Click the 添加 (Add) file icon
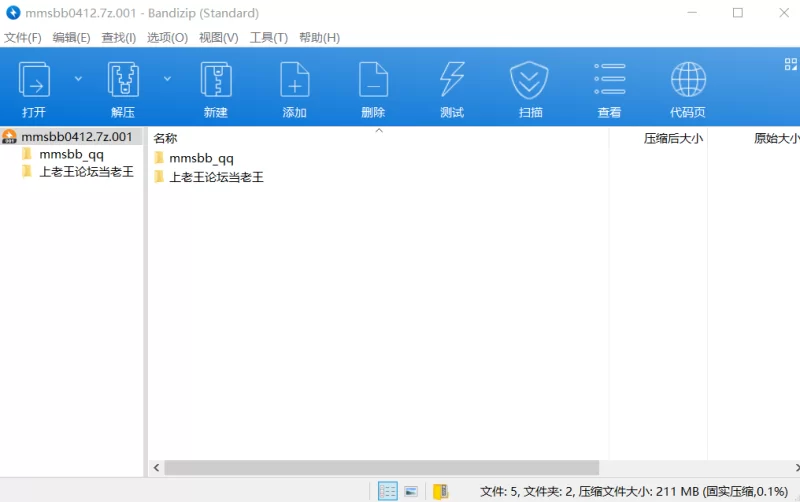The image size is (800, 502). click(x=294, y=80)
